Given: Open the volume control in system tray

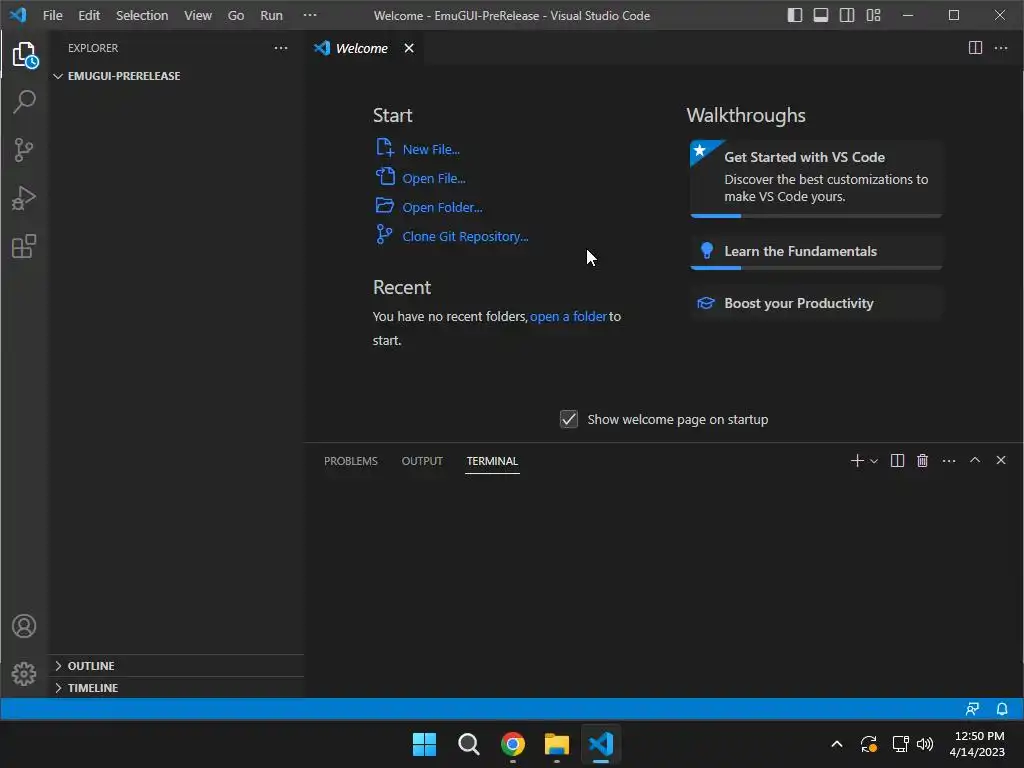Looking at the screenshot, I should click(x=925, y=744).
